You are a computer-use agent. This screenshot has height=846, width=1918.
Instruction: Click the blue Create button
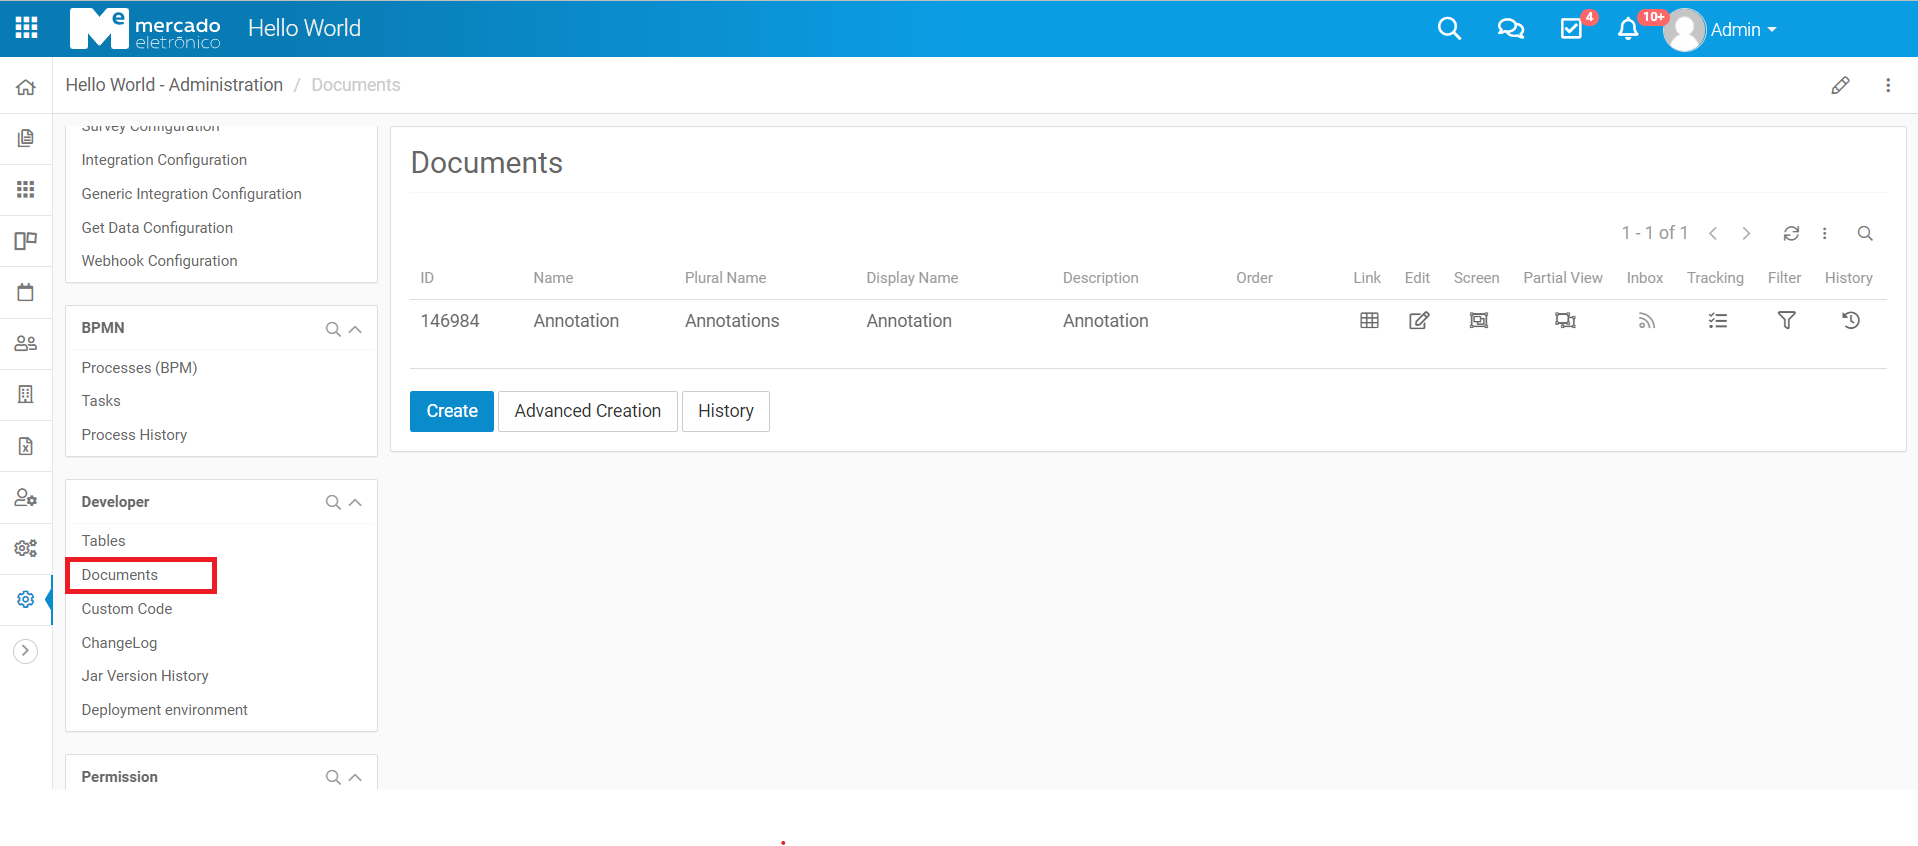coord(452,411)
